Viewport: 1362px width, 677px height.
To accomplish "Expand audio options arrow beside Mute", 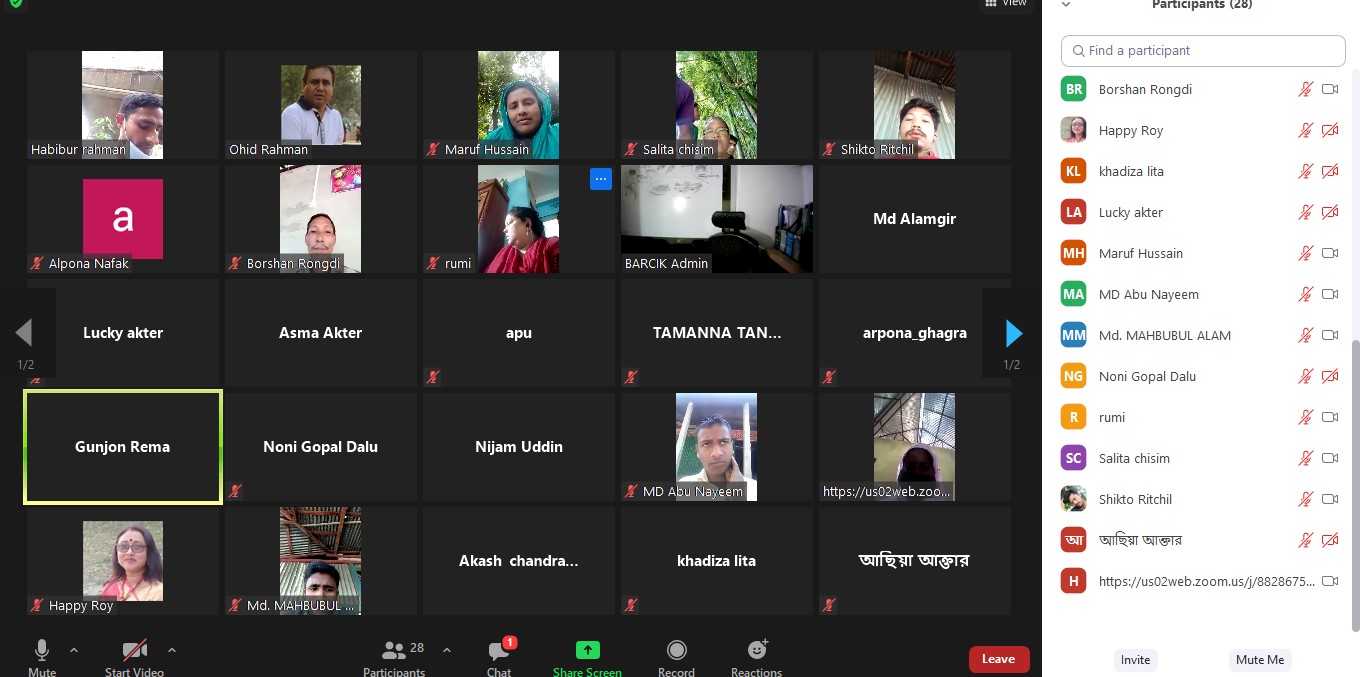I will pos(74,650).
